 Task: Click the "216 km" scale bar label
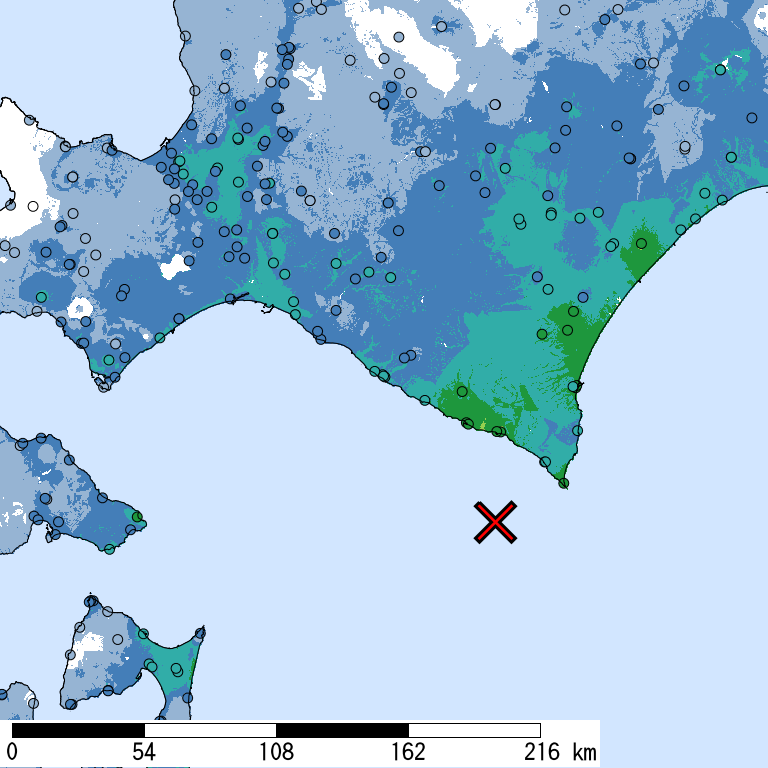click(560, 752)
